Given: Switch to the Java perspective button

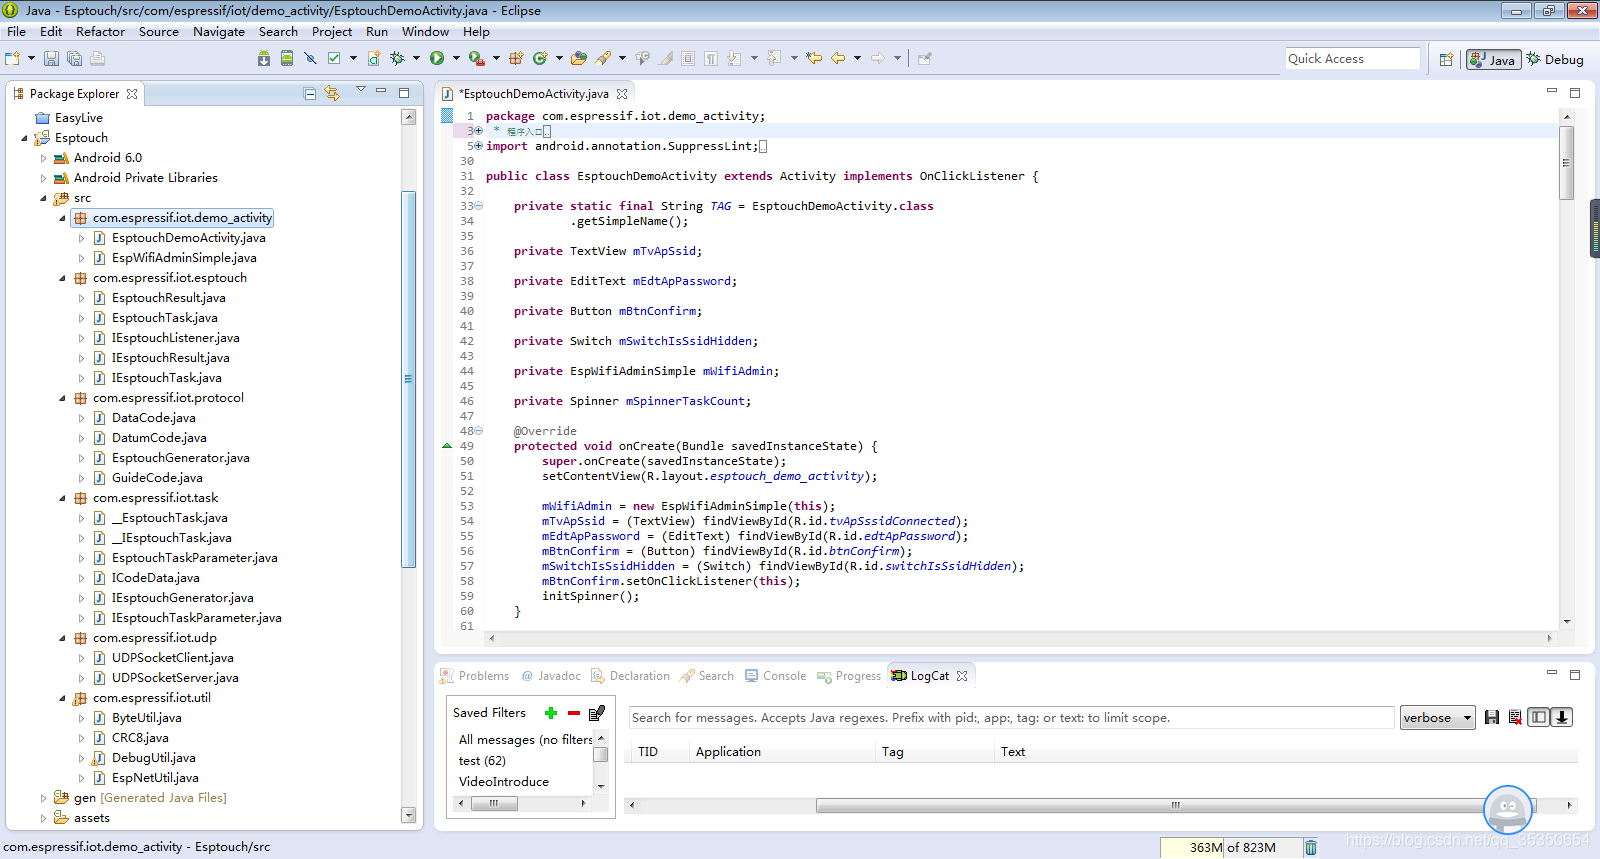Looking at the screenshot, I should pyautogui.click(x=1493, y=60).
